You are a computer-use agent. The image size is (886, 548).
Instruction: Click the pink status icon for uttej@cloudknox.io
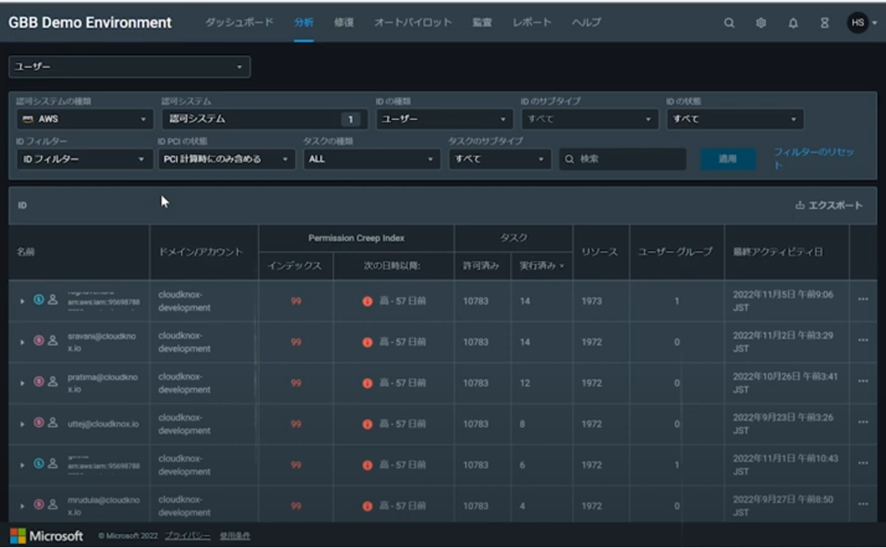[x=39, y=423]
